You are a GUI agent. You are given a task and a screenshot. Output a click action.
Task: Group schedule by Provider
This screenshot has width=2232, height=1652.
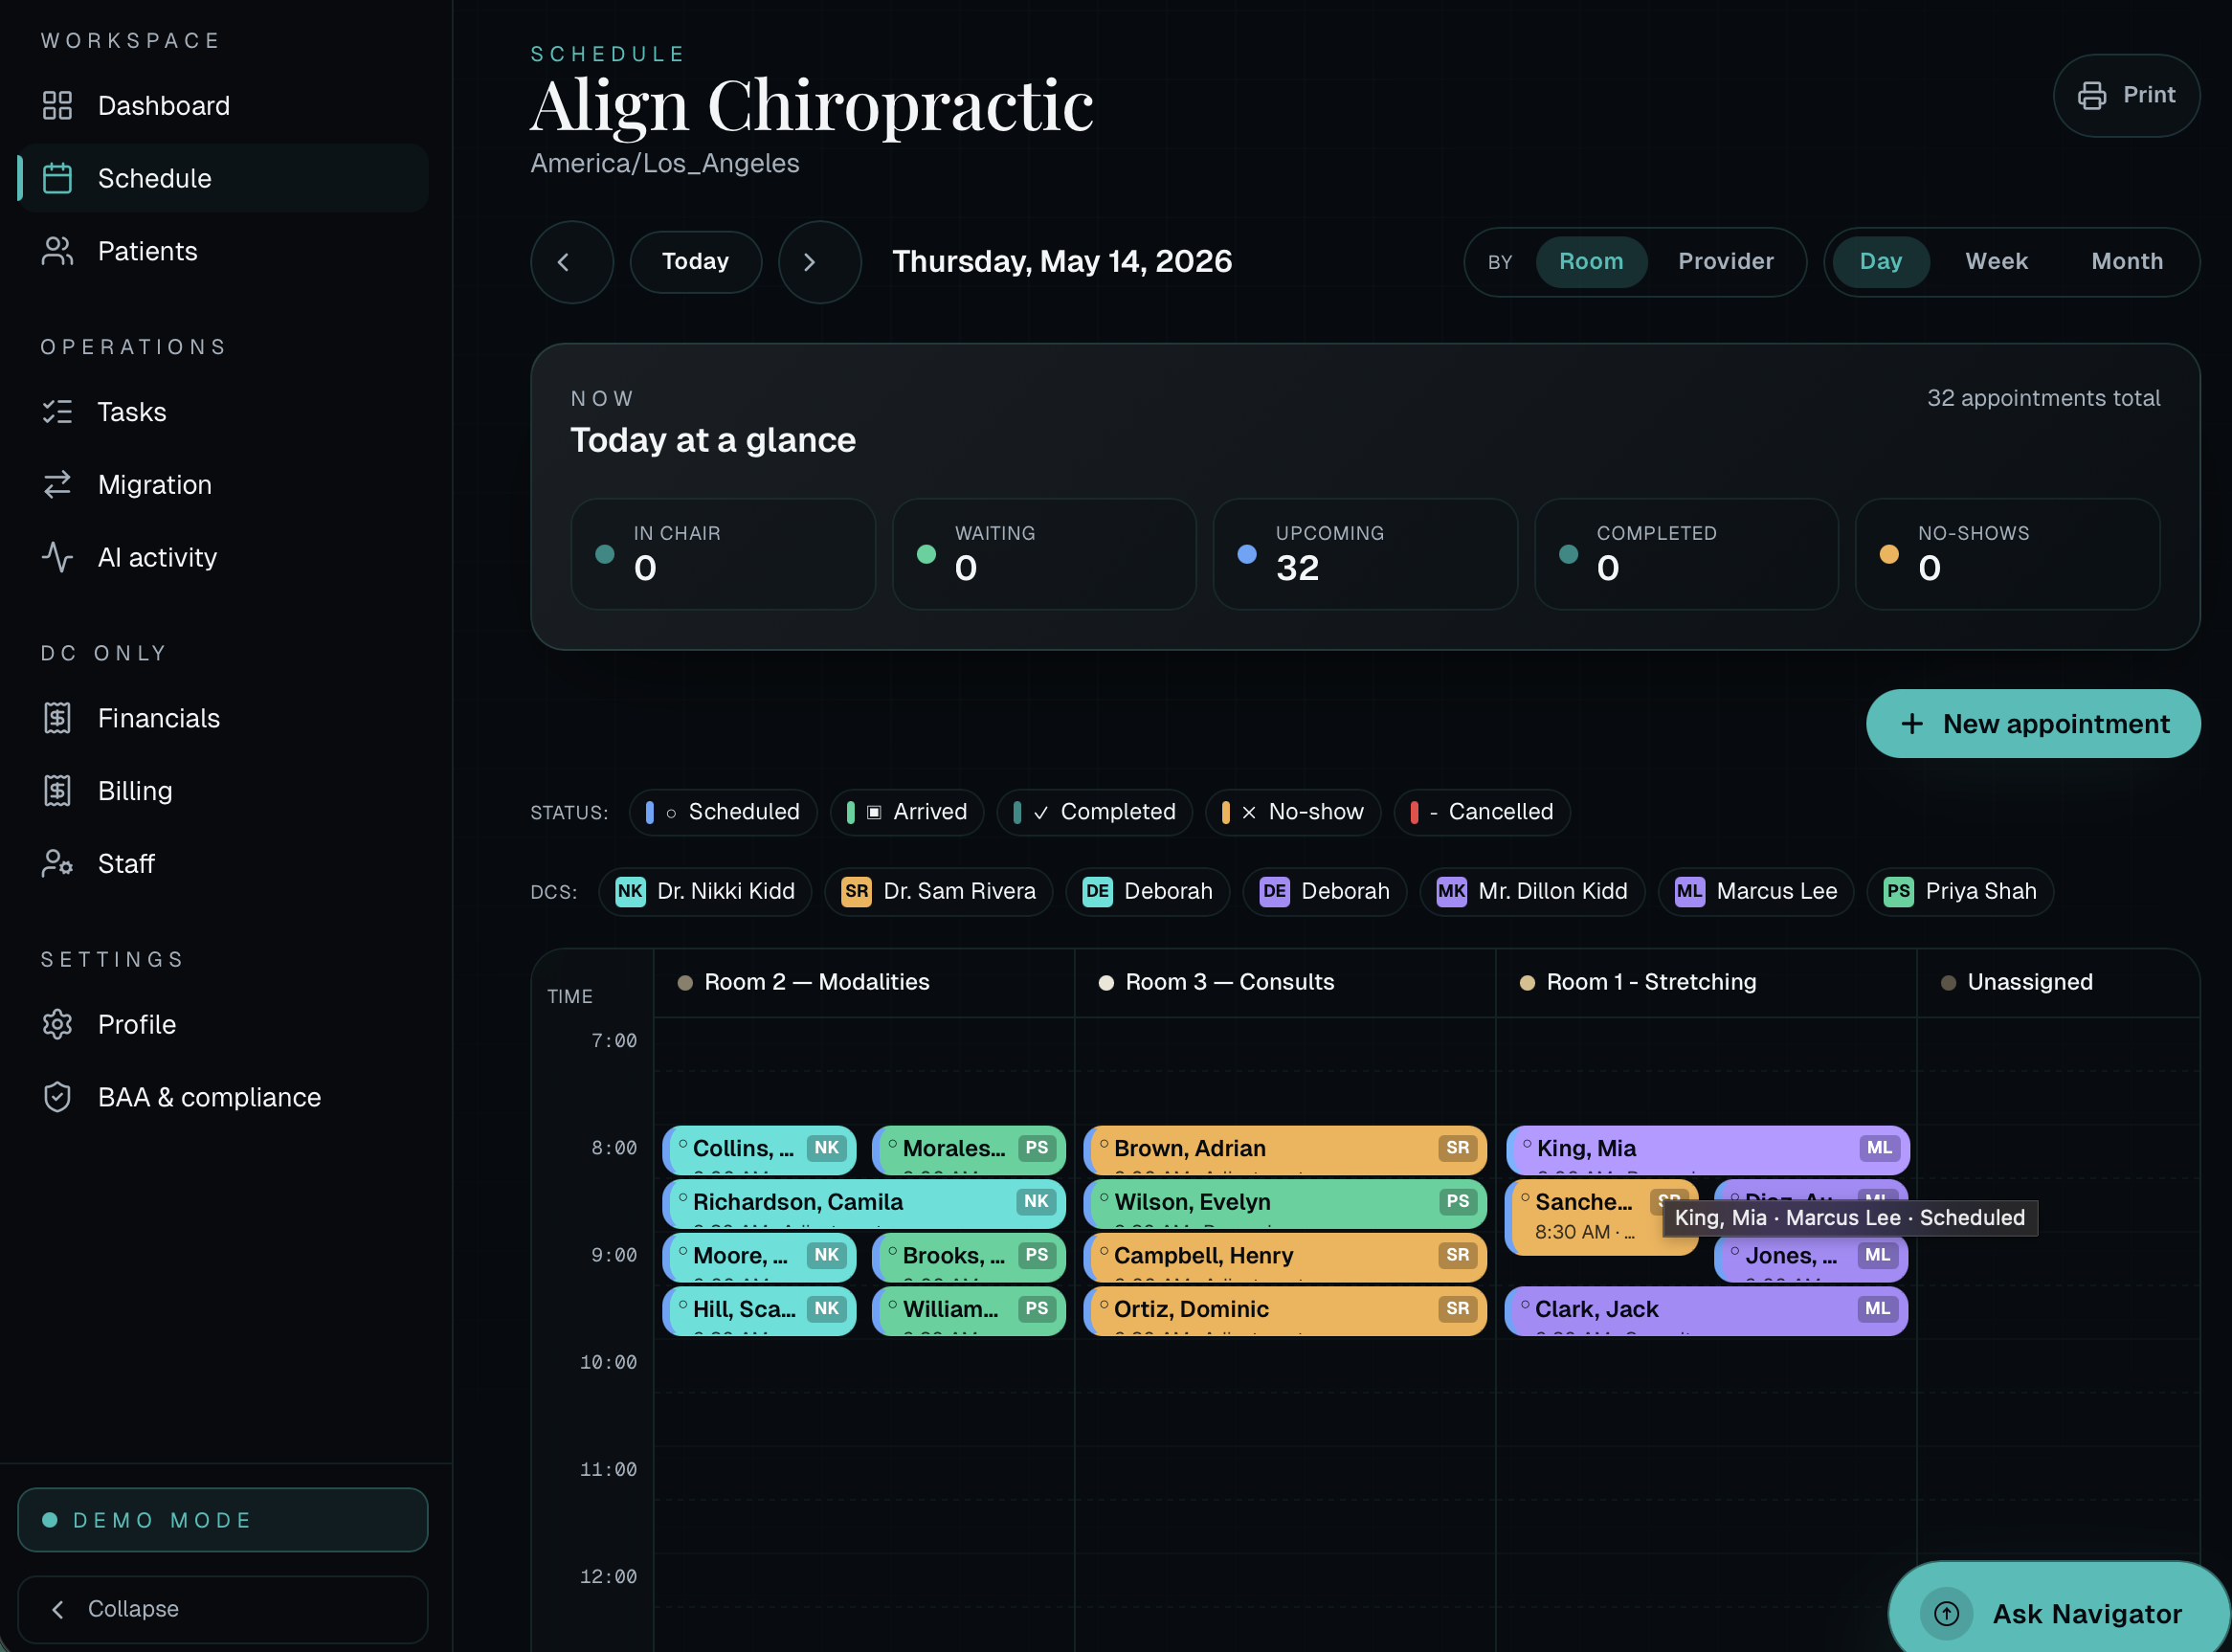(x=1726, y=262)
